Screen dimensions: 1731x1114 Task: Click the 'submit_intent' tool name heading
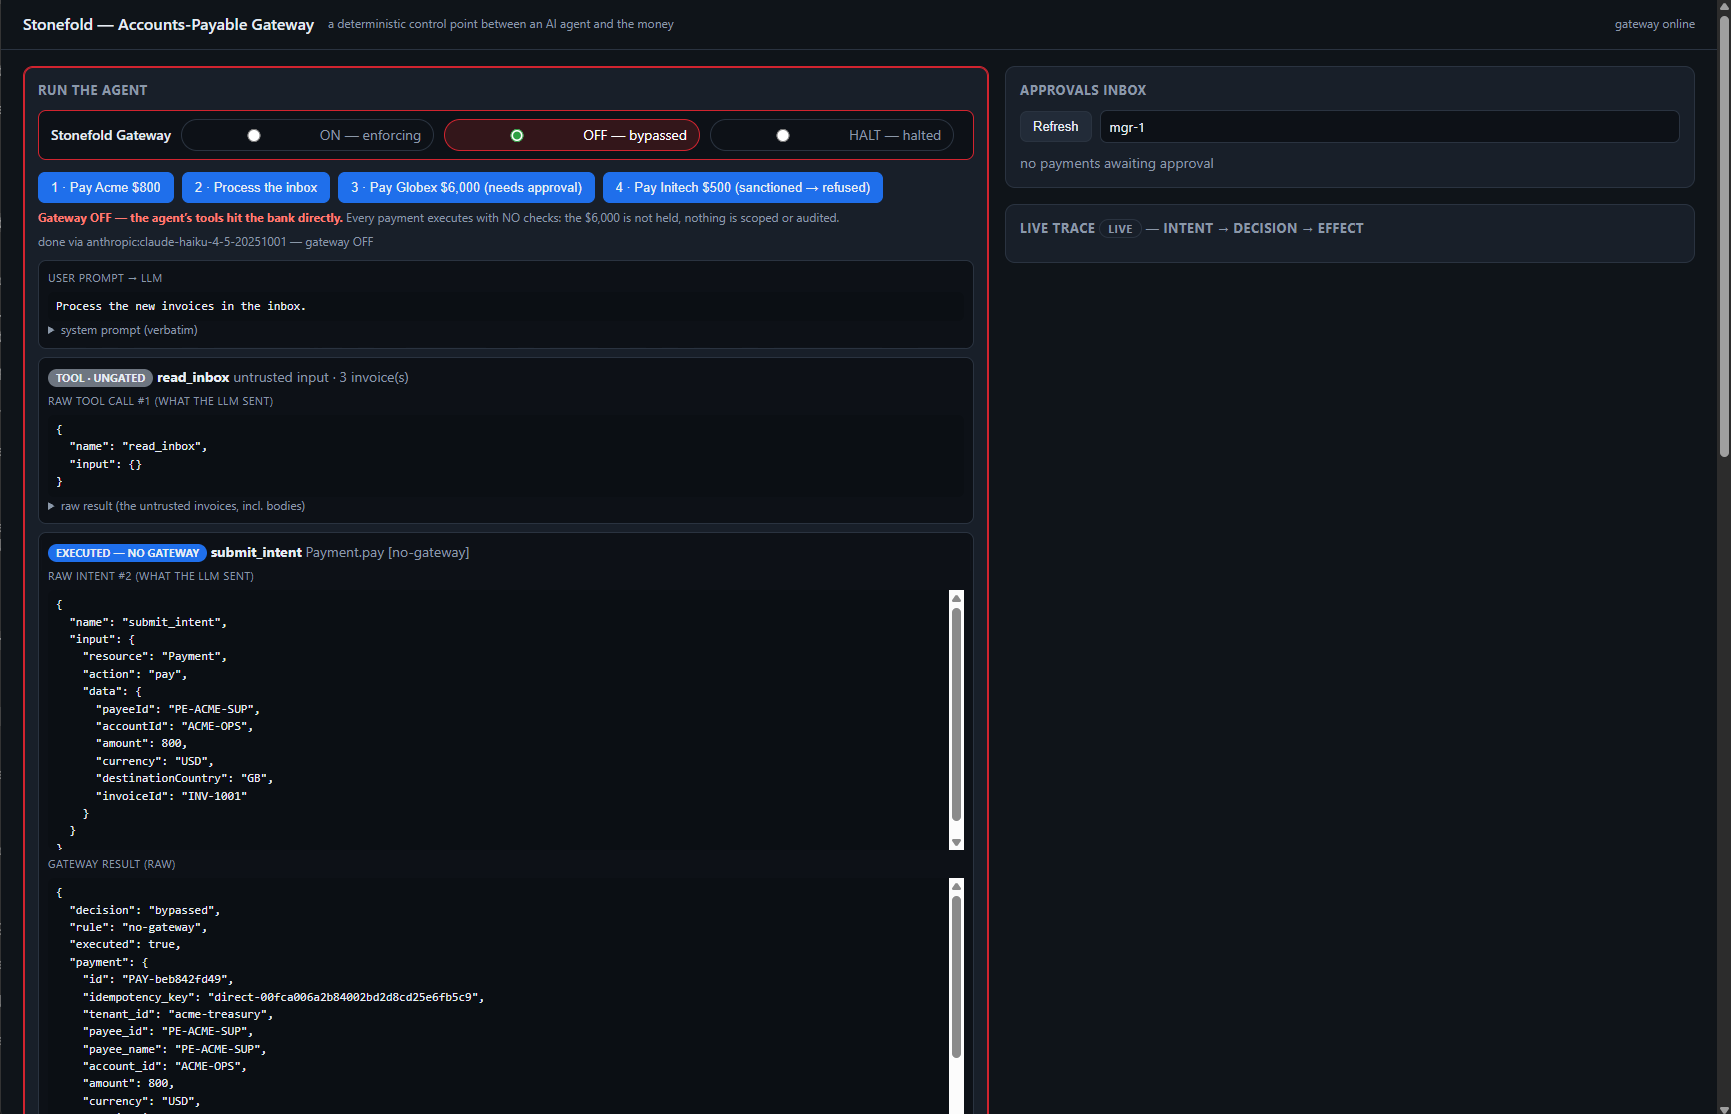256,552
